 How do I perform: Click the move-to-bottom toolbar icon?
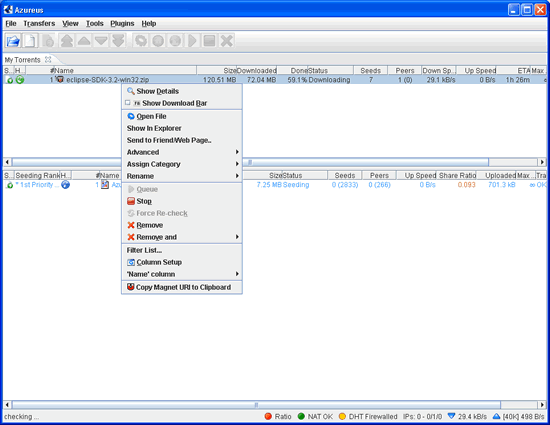(x=118, y=41)
